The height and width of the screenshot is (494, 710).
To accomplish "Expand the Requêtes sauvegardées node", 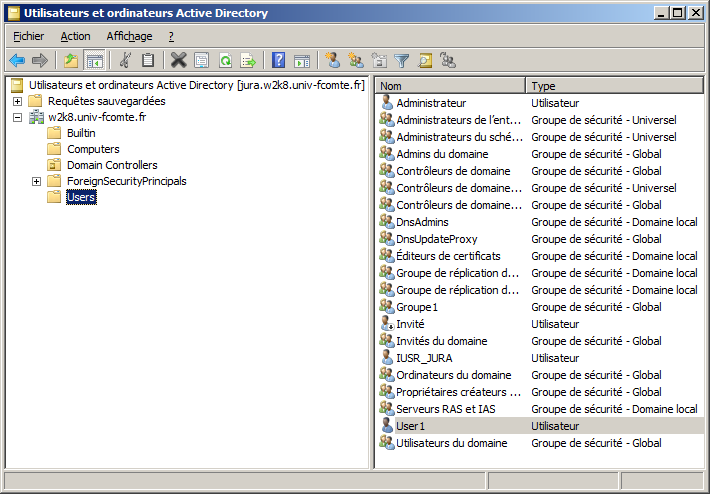I will click(x=18, y=101).
